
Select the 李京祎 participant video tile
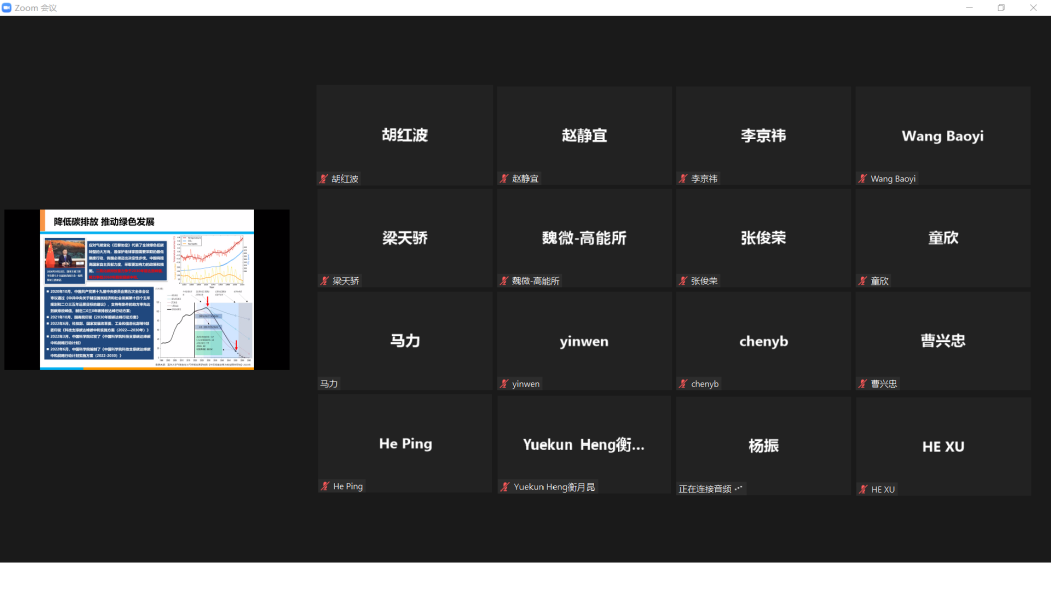[763, 135]
